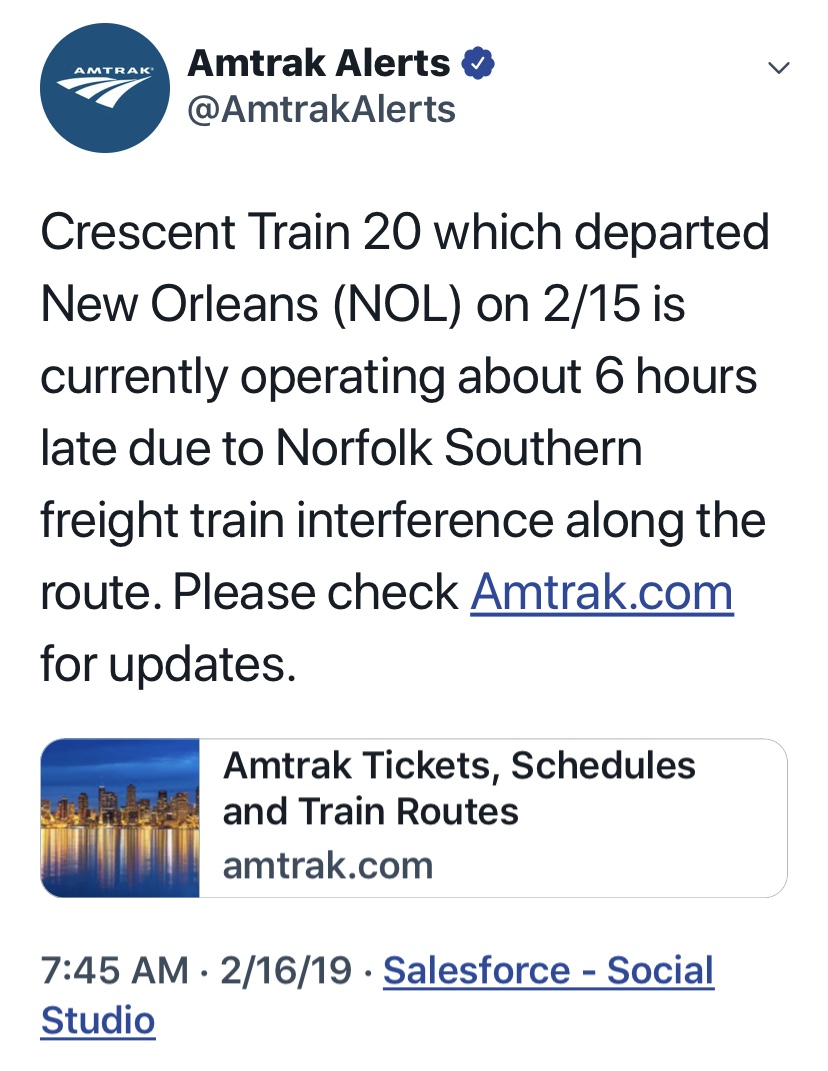Image resolution: width=828 pixels, height=1071 pixels.
Task: Tap the New Orleans (NOL) text
Action: click(251, 303)
